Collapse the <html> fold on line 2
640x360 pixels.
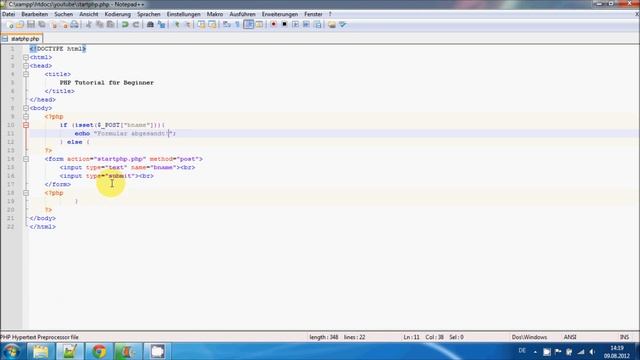coord(26,58)
